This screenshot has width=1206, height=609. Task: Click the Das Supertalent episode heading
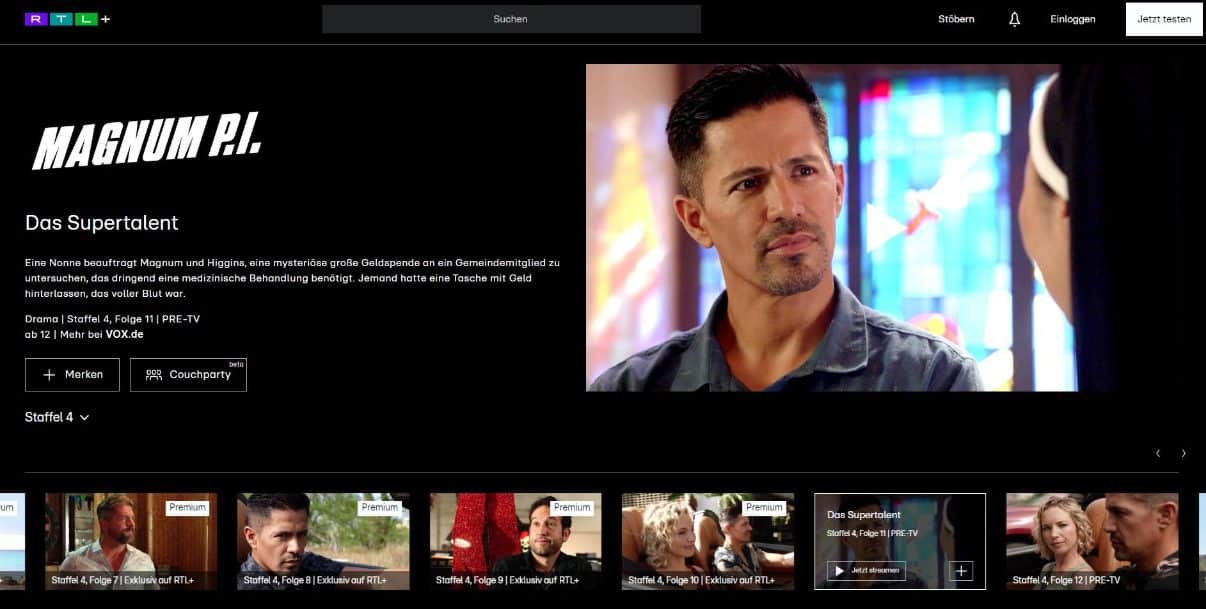point(102,223)
